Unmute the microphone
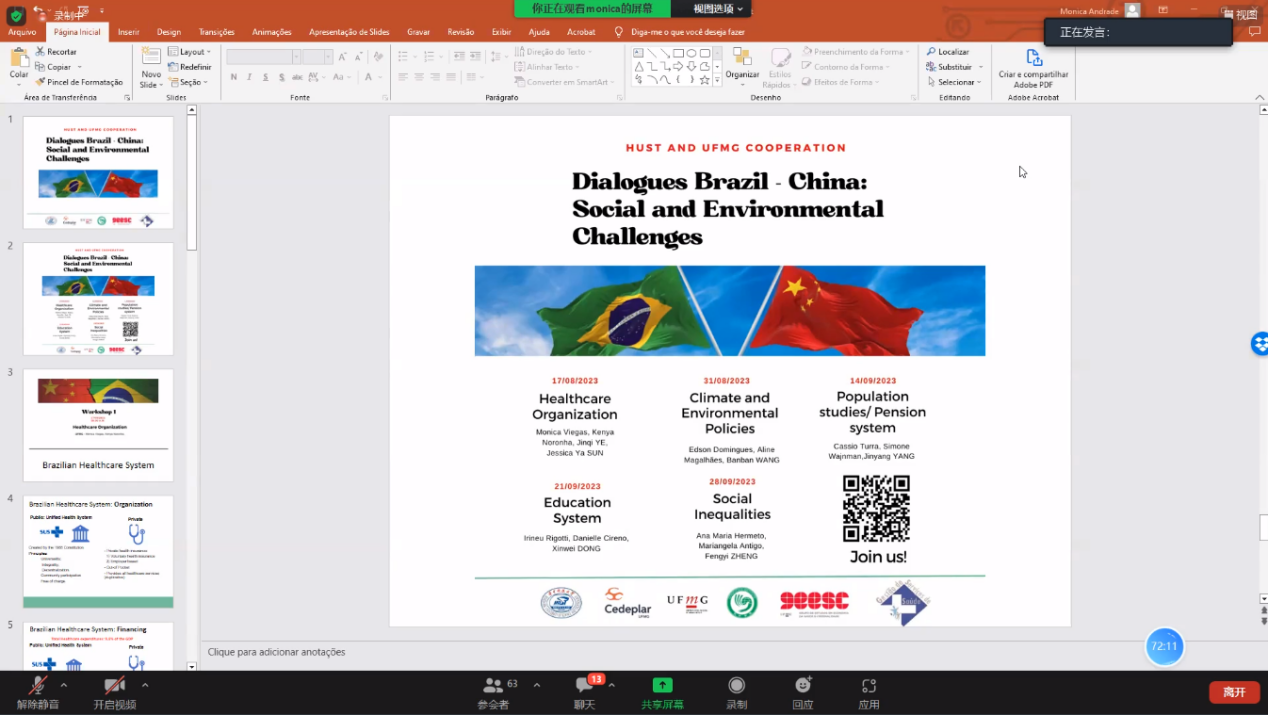The image size is (1268, 715). [38, 686]
